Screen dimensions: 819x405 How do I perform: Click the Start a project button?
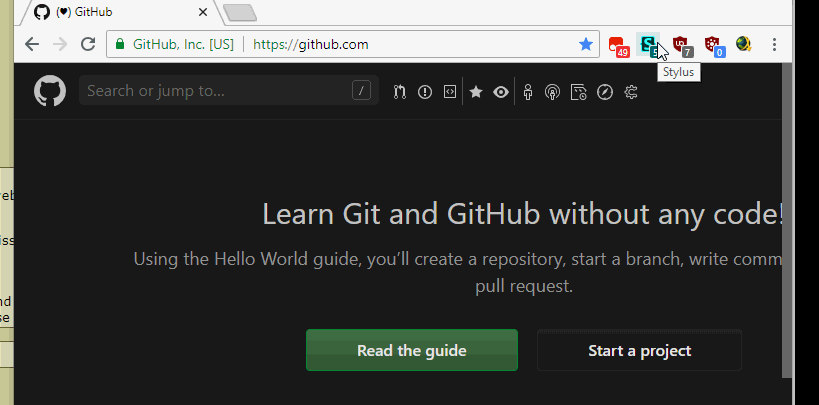tap(639, 350)
